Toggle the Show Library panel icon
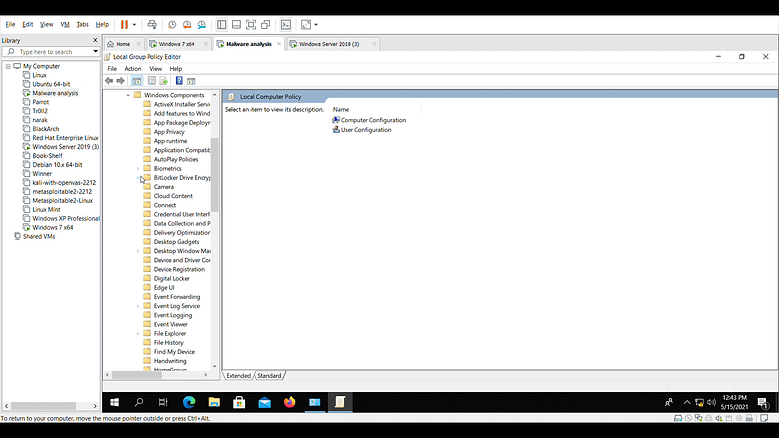The width and height of the screenshot is (779, 438). (222, 24)
